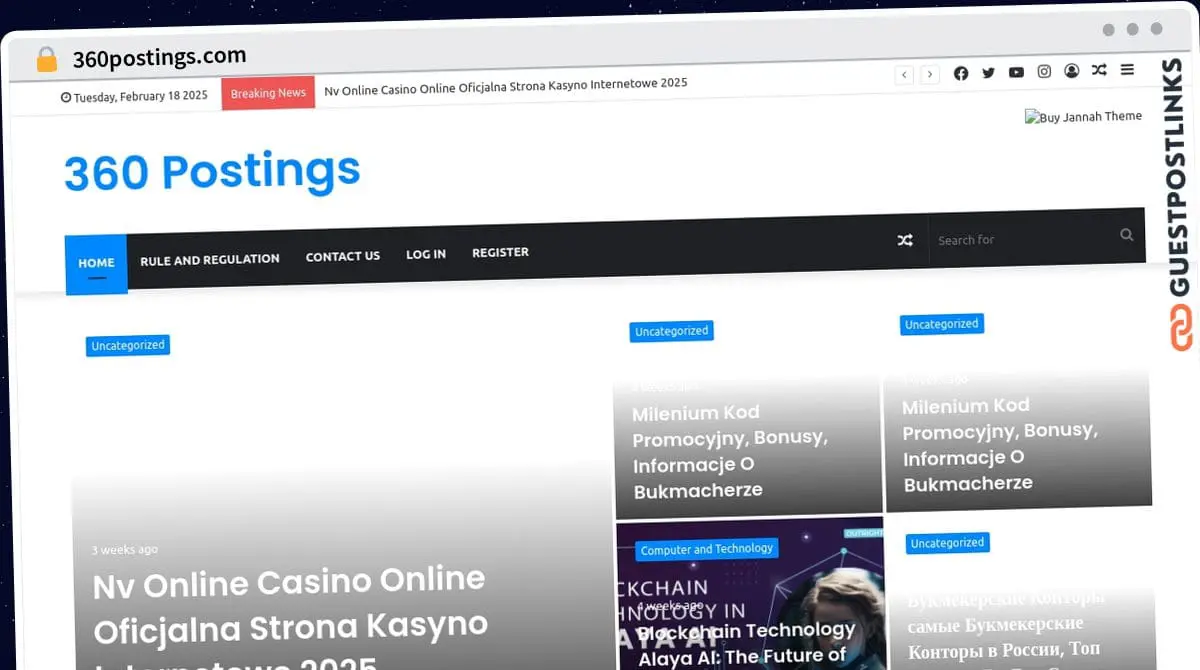Go to Contact Us page

point(343,256)
